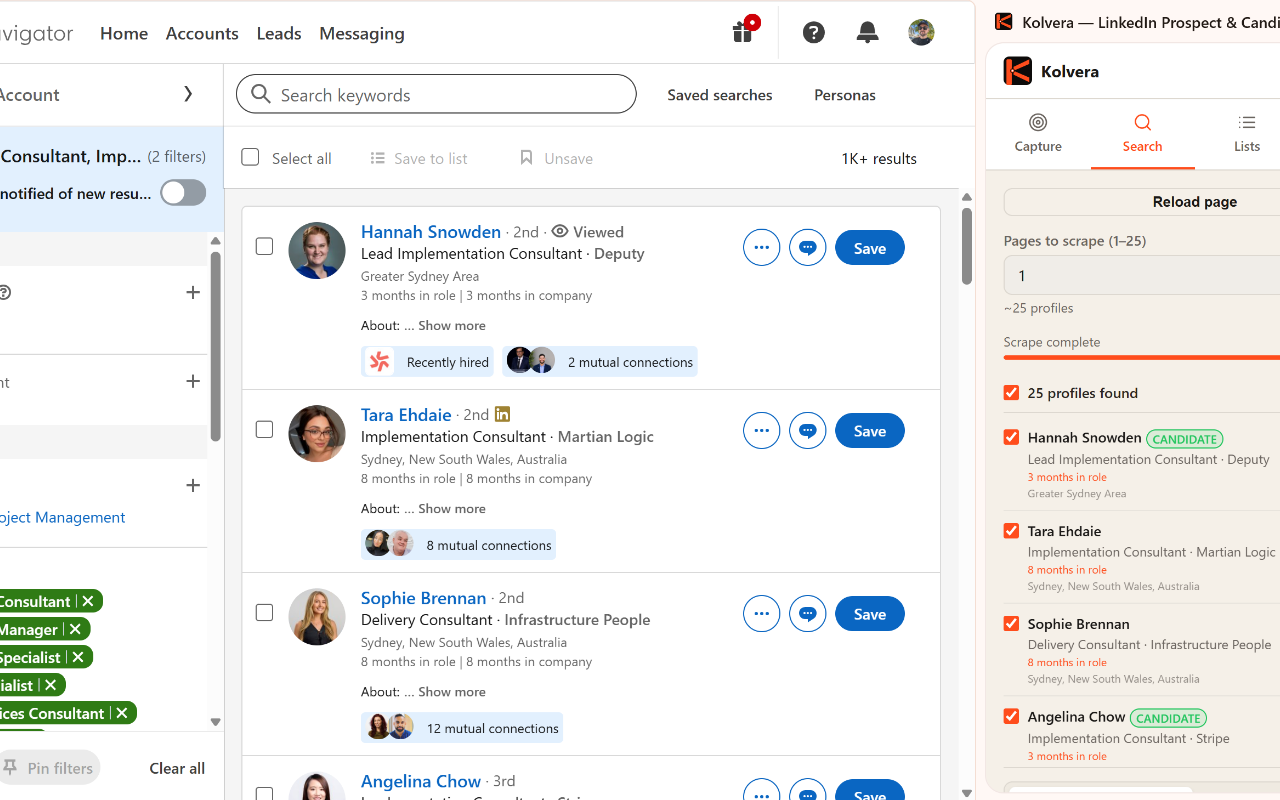
Task: Click the chevron next to the Account tab
Action: [x=188, y=94]
